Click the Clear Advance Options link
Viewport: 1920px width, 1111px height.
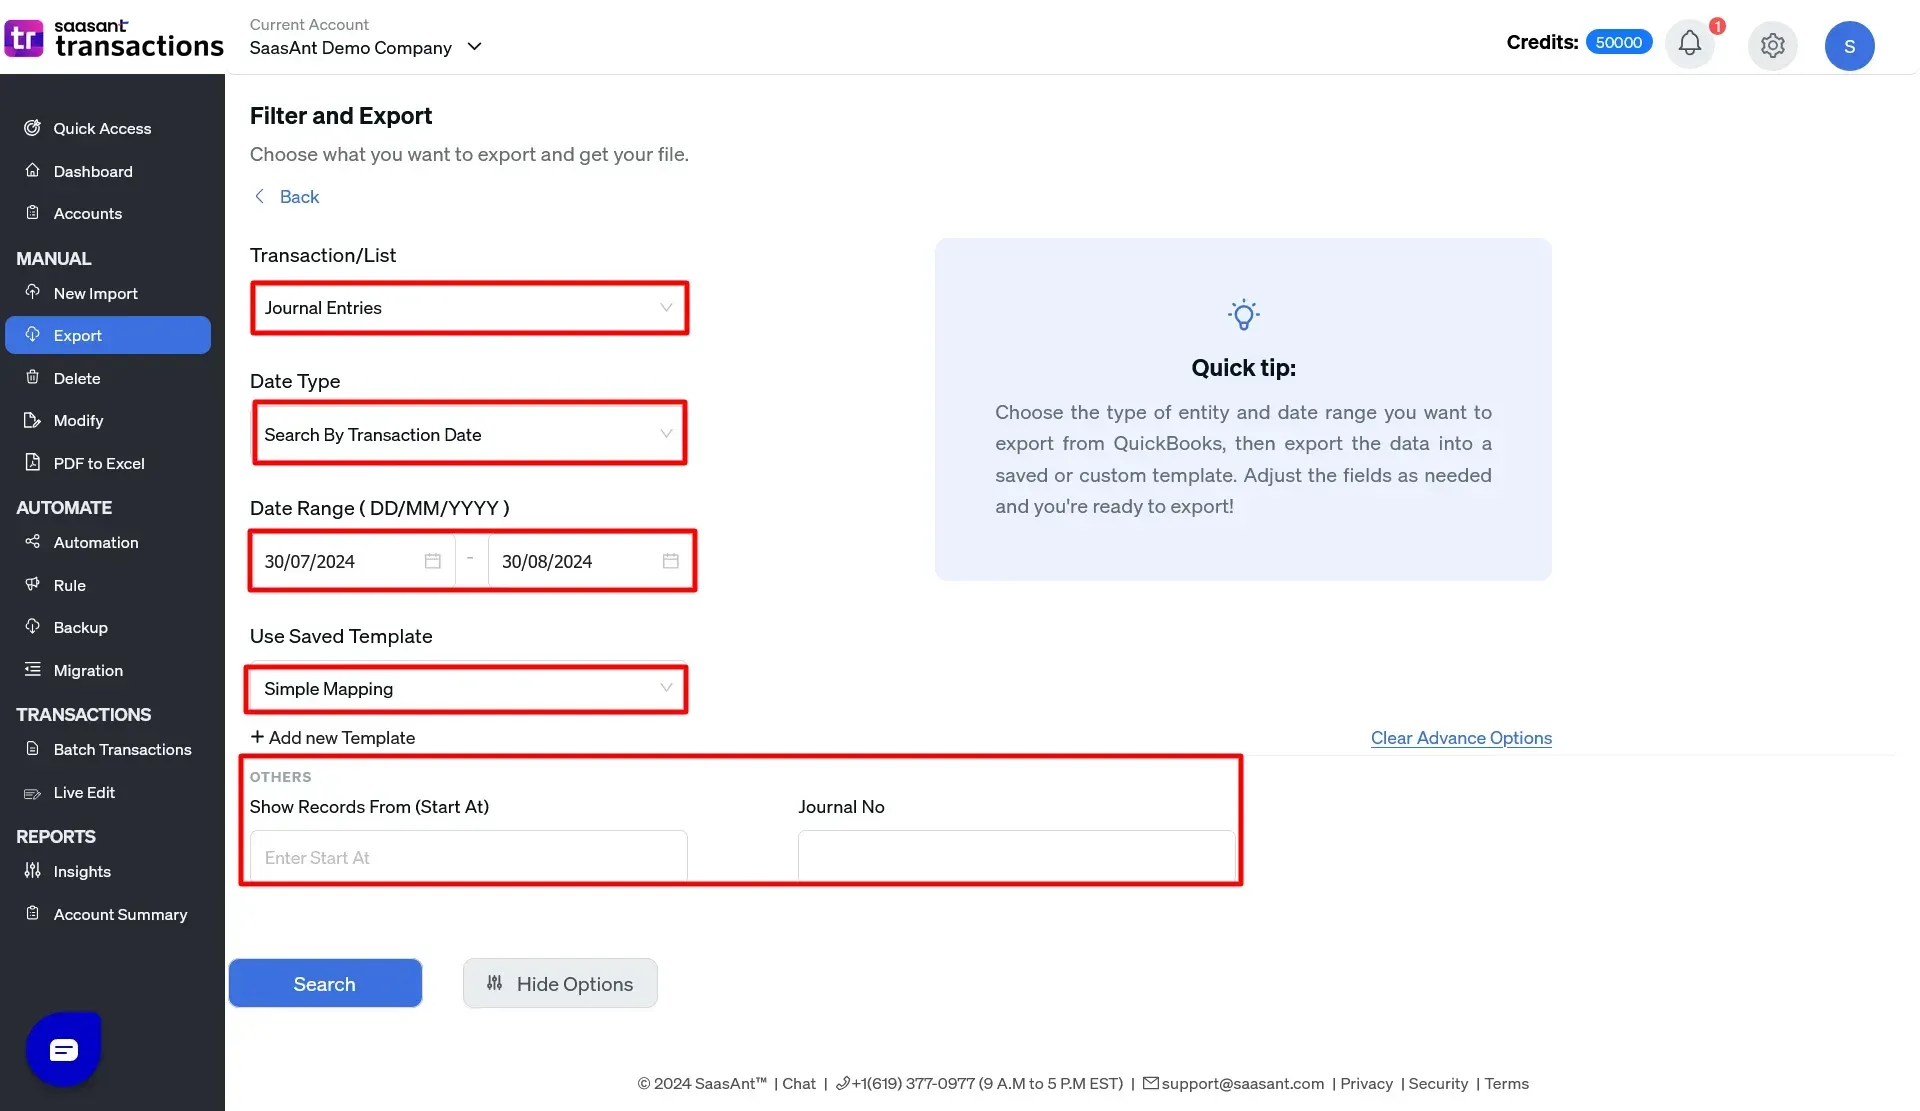click(x=1461, y=738)
